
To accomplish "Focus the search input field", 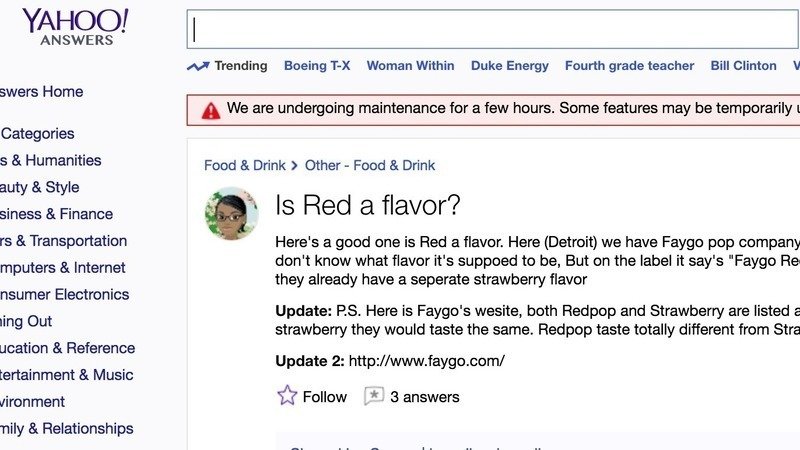I will 493,30.
